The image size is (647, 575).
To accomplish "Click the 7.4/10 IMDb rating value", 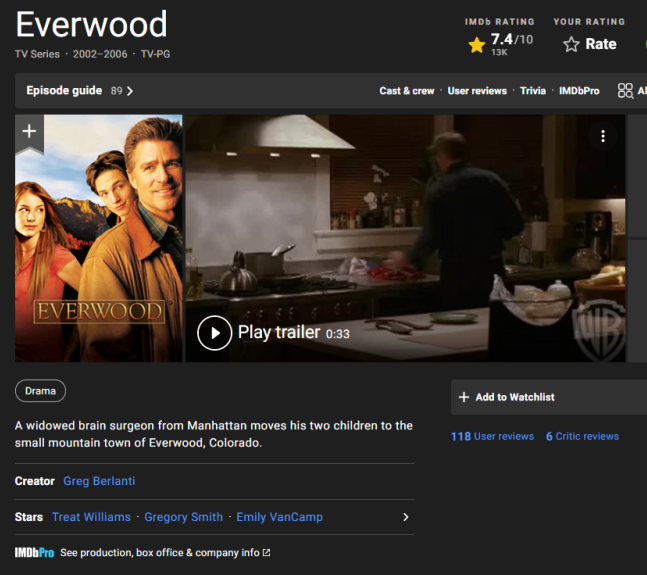I will pyautogui.click(x=512, y=39).
